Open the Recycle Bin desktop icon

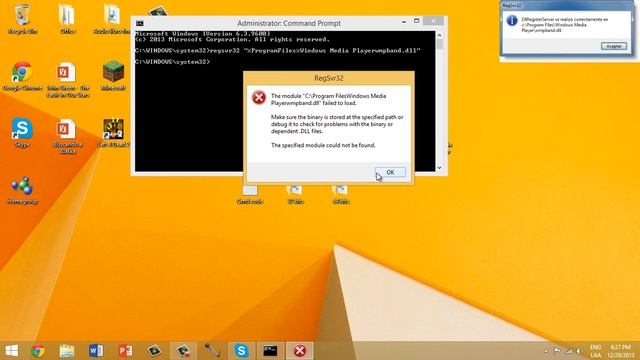pos(22,18)
